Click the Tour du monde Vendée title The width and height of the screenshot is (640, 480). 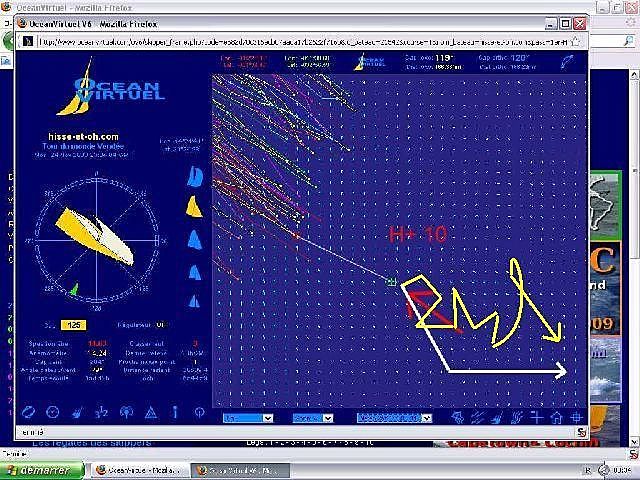tap(83, 146)
